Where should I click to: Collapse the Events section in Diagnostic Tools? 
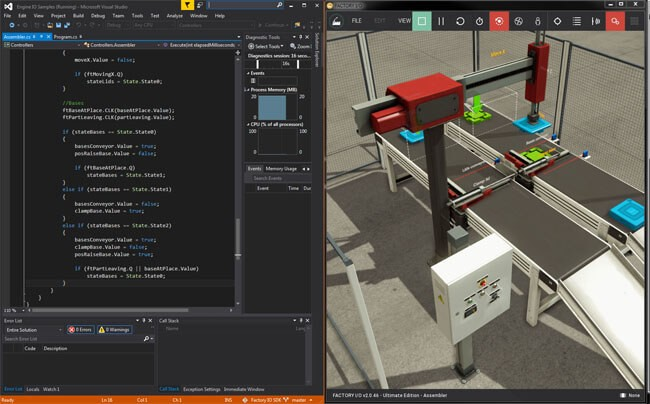click(x=248, y=73)
